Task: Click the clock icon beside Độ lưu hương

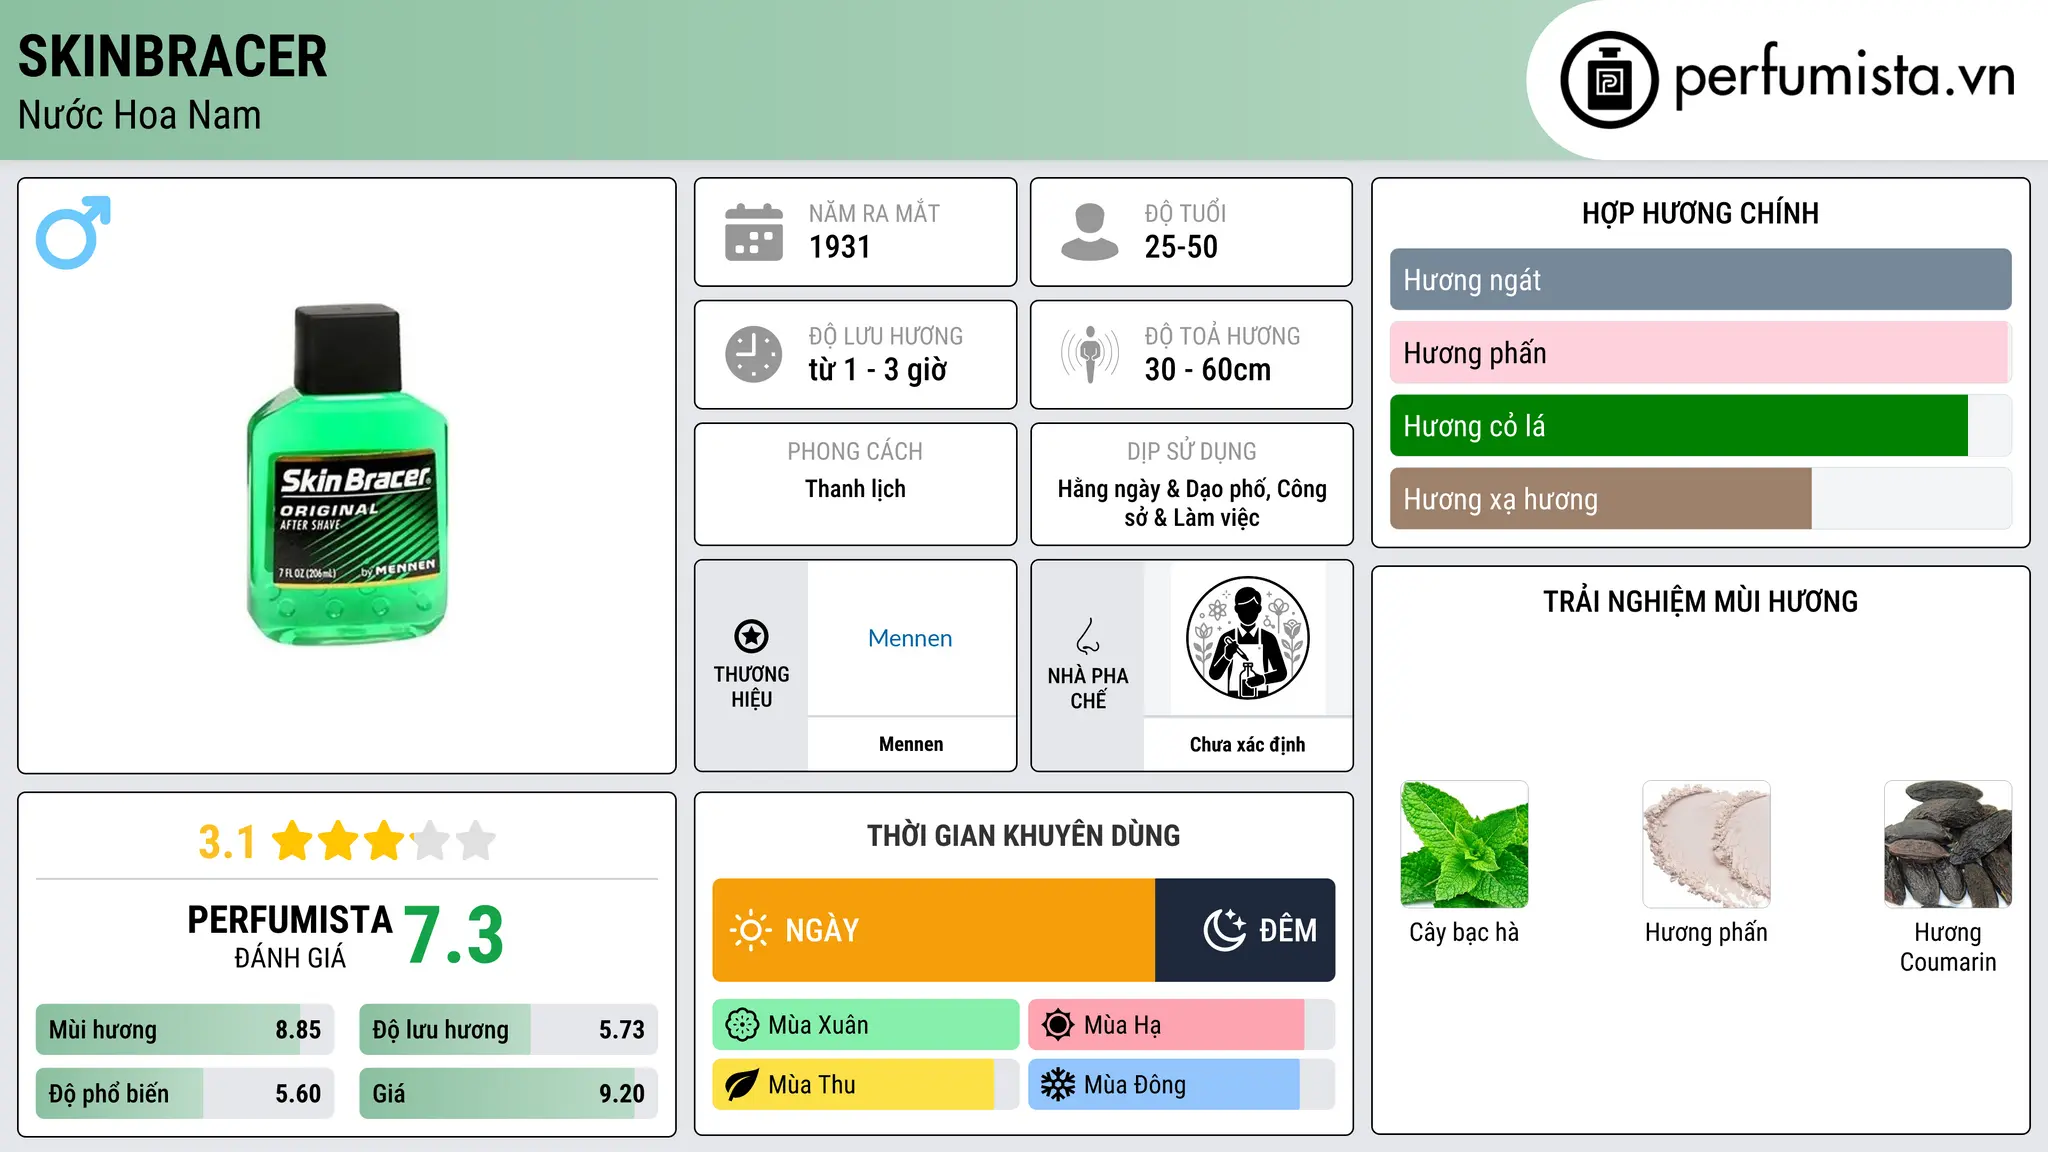Action: tap(754, 354)
